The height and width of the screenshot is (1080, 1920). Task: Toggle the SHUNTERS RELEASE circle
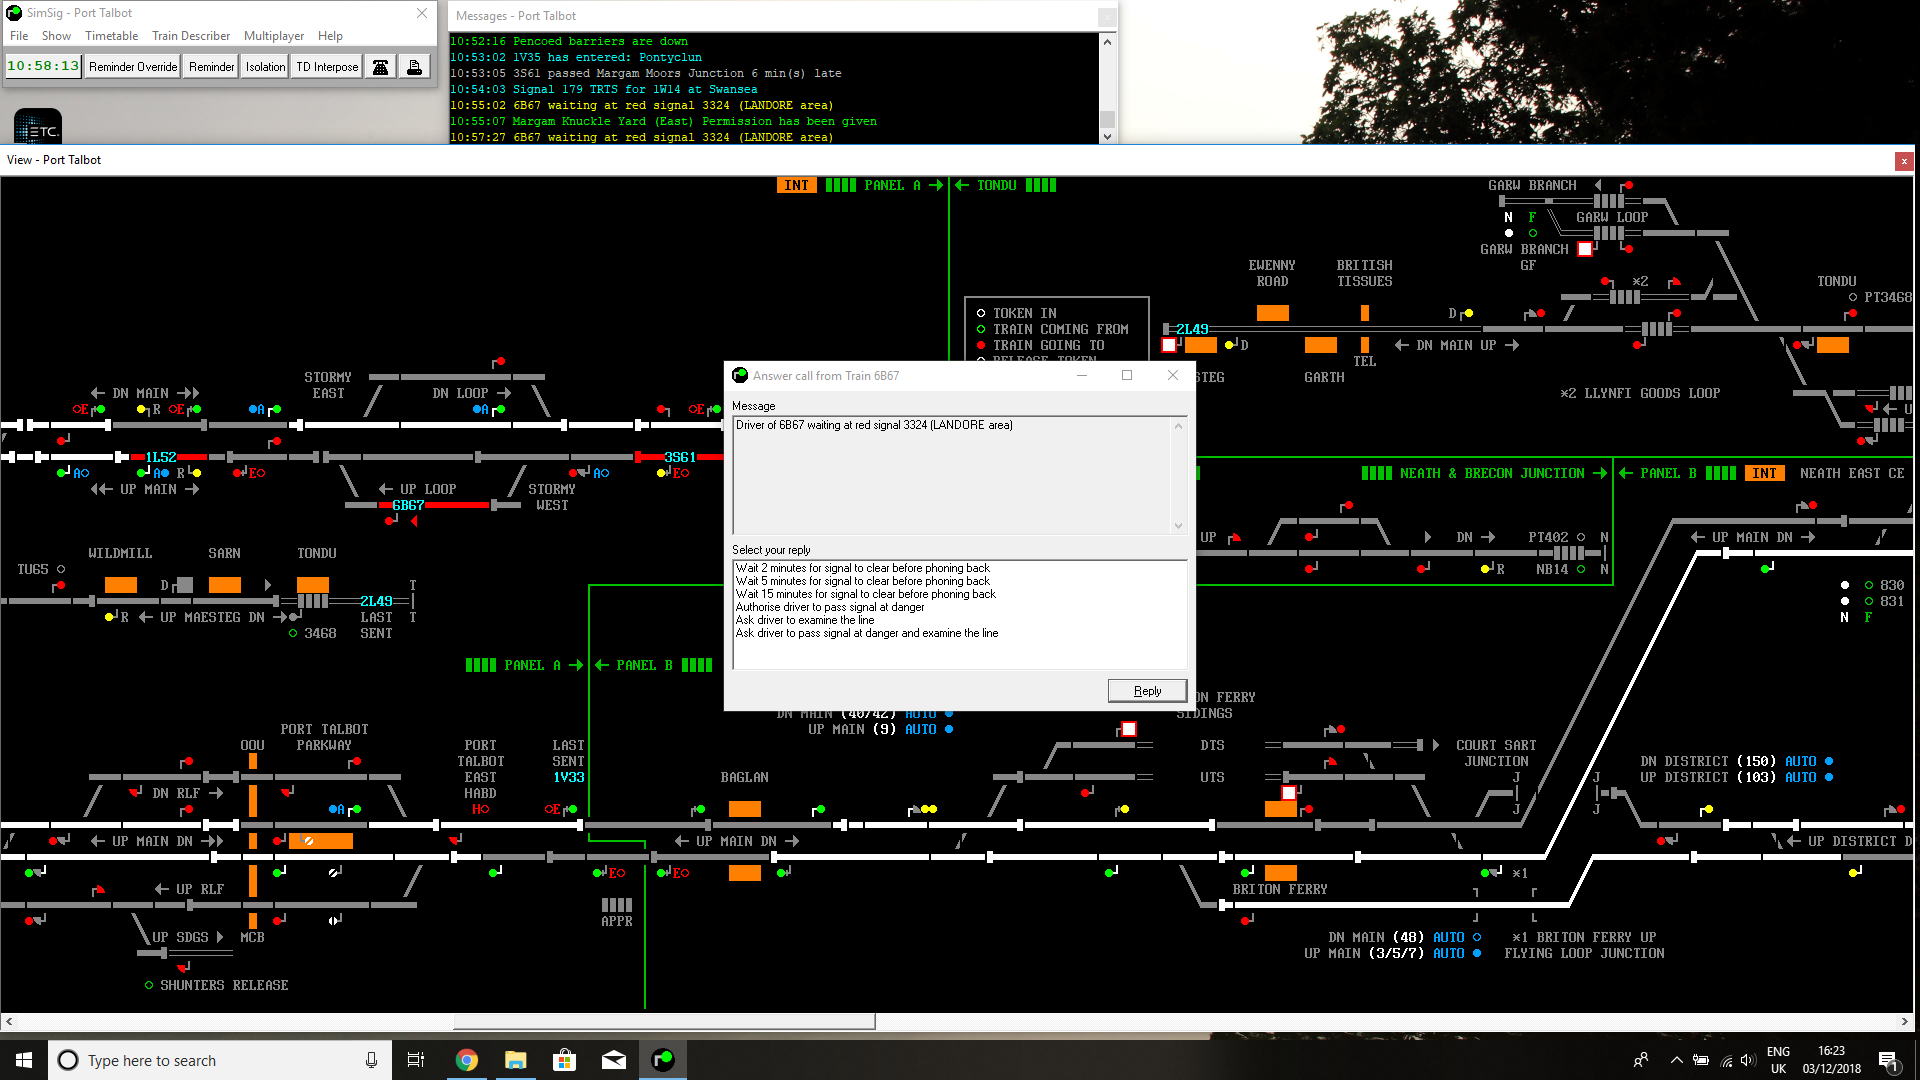pos(149,985)
